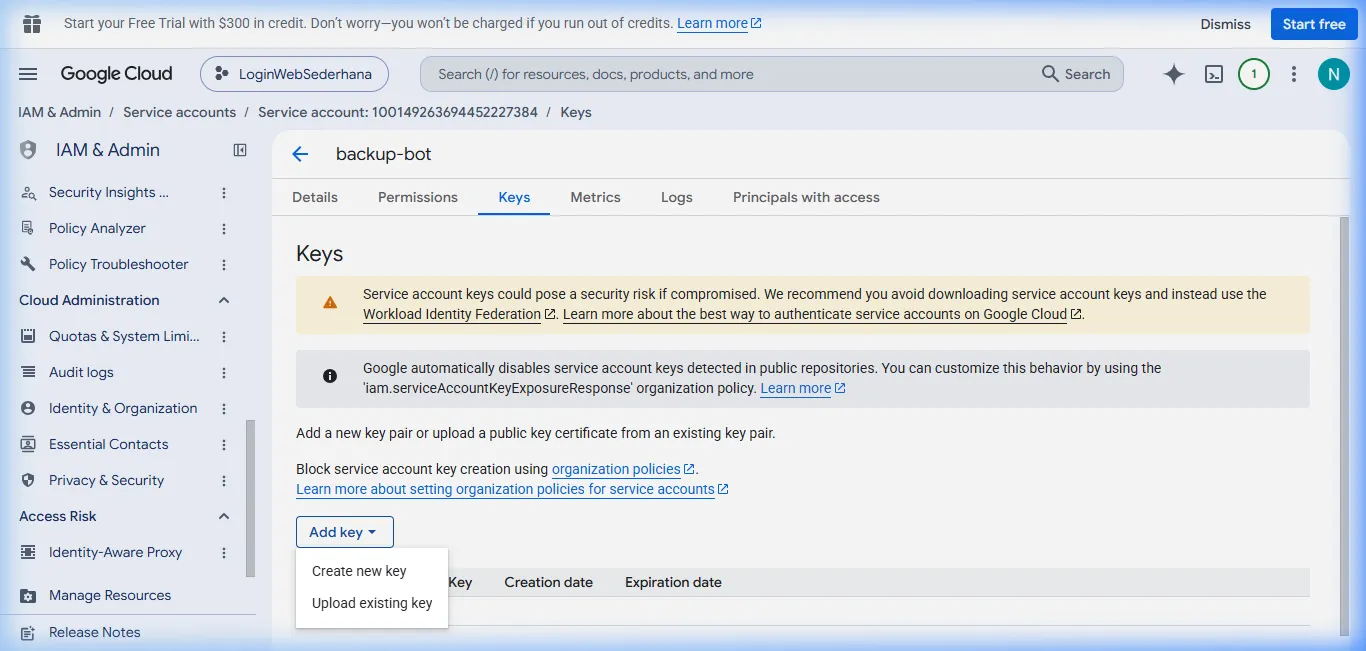Open the Add key dropdown
The width and height of the screenshot is (1366, 651).
345,532
